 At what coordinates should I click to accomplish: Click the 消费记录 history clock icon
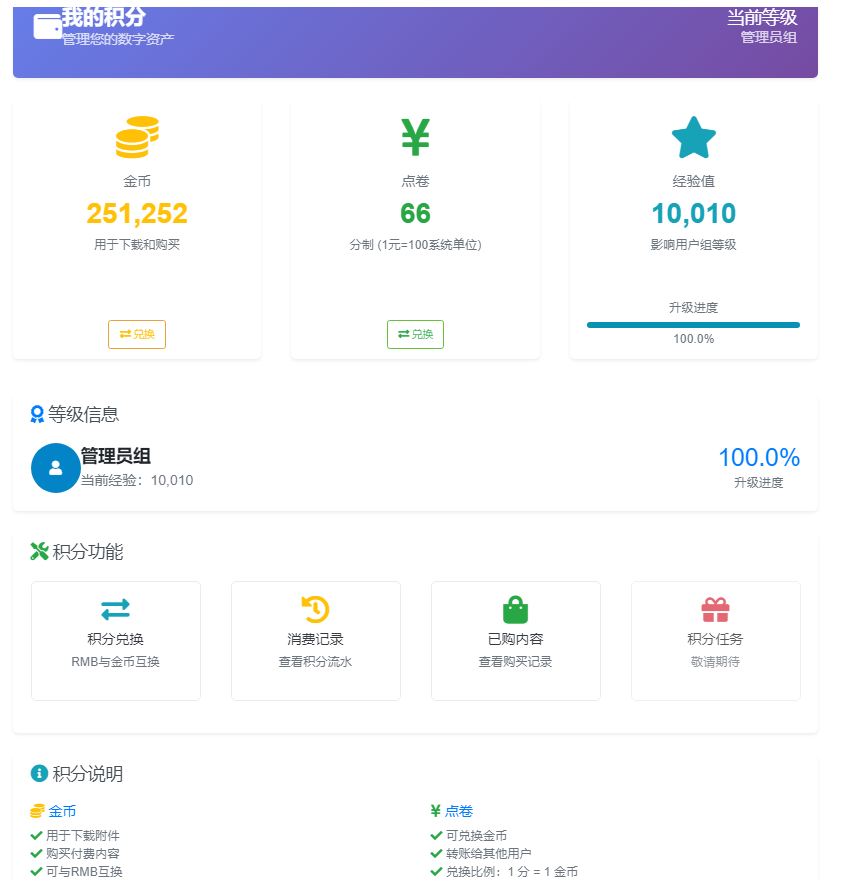315,608
